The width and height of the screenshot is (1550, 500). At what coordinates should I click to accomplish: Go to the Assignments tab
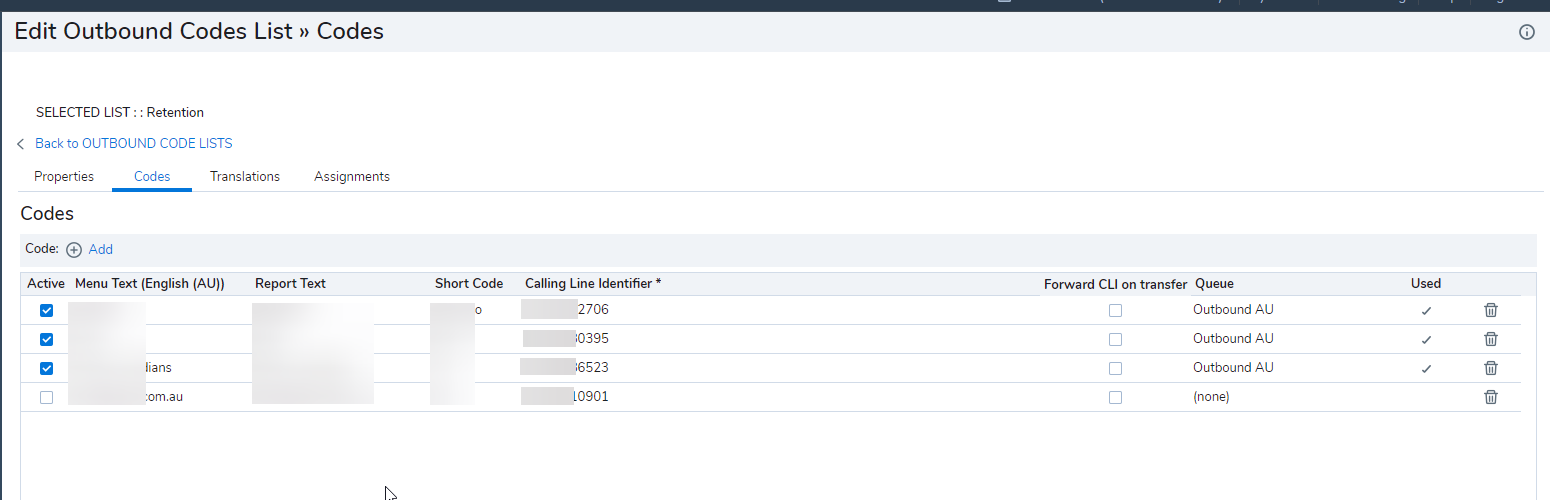(x=352, y=177)
